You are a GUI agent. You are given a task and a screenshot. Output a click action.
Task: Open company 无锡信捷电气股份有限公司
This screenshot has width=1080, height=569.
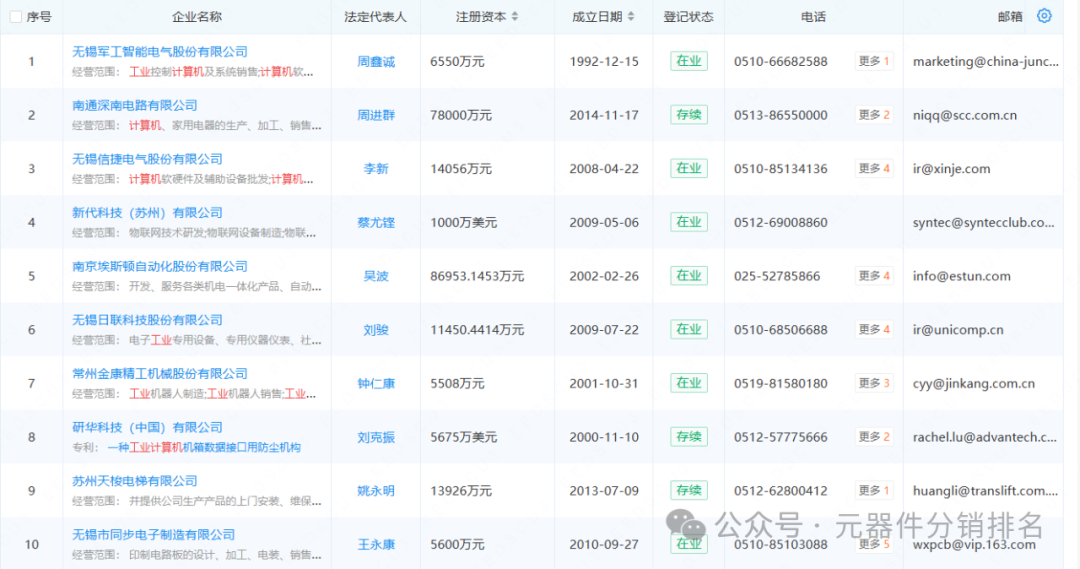[x=147, y=159]
